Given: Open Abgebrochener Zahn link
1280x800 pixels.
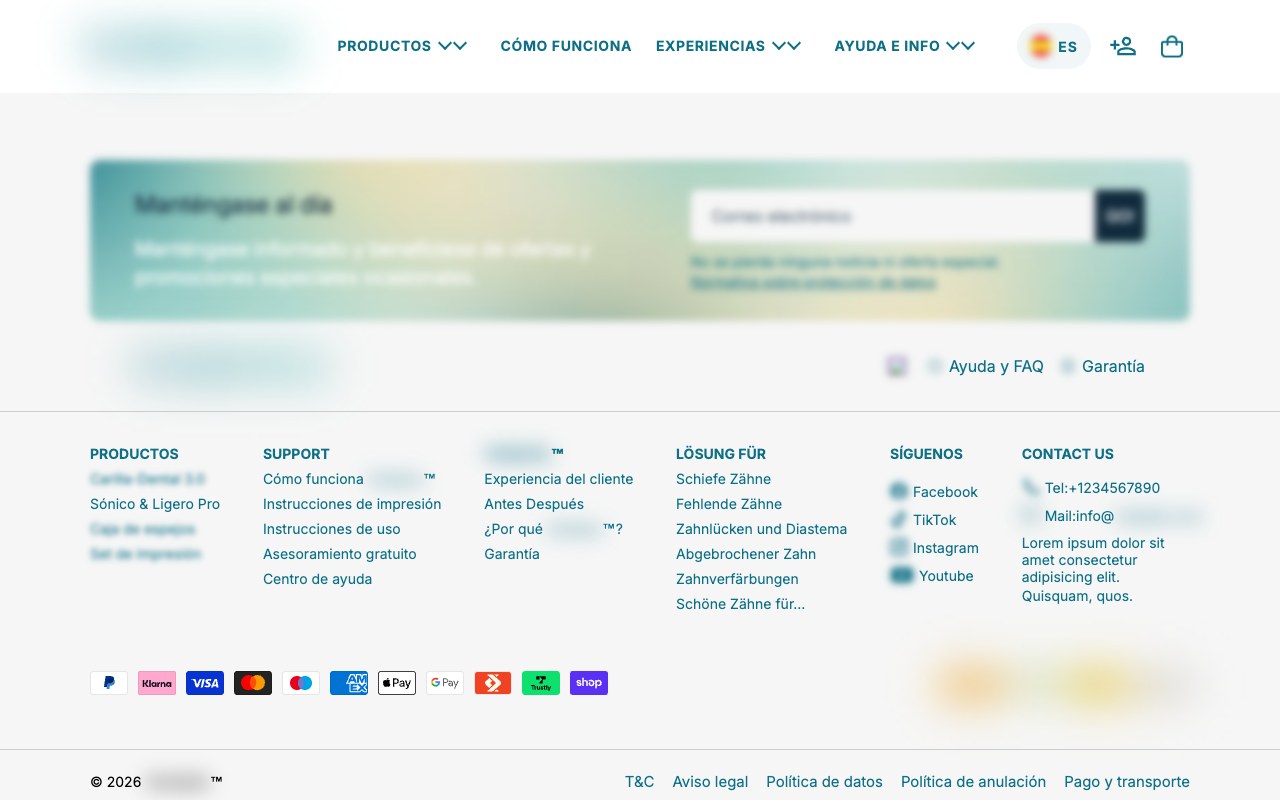Looking at the screenshot, I should coord(746,554).
